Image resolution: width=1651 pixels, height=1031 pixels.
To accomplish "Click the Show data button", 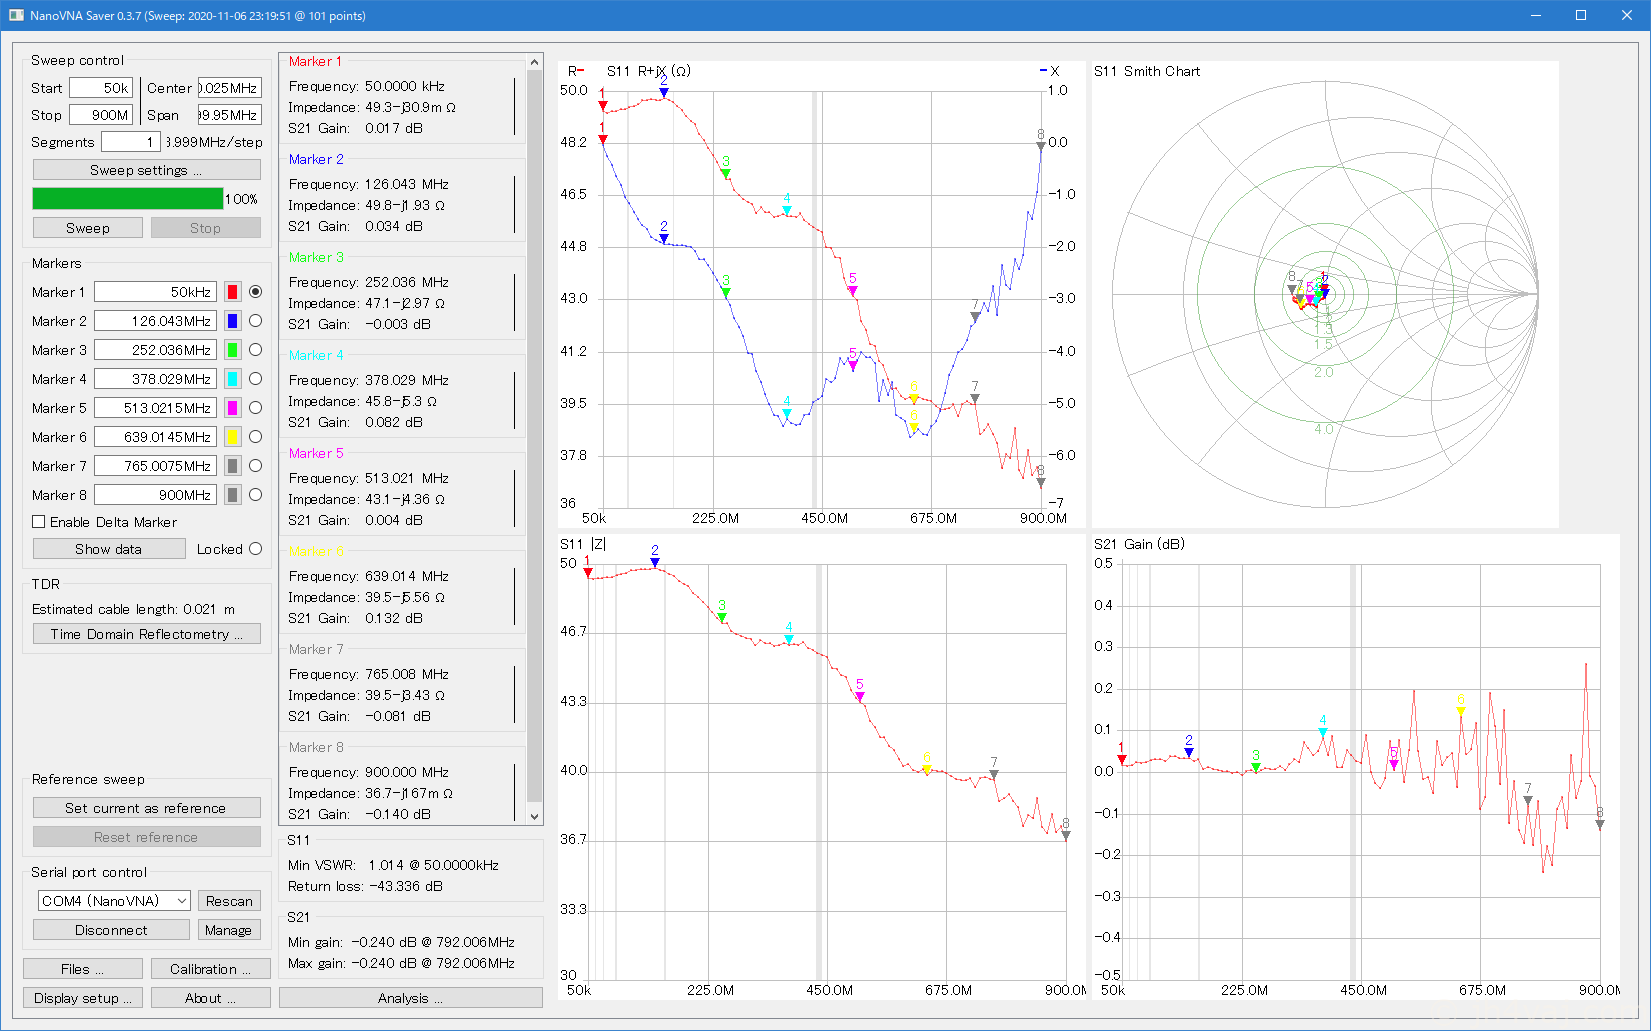I will [x=109, y=549].
